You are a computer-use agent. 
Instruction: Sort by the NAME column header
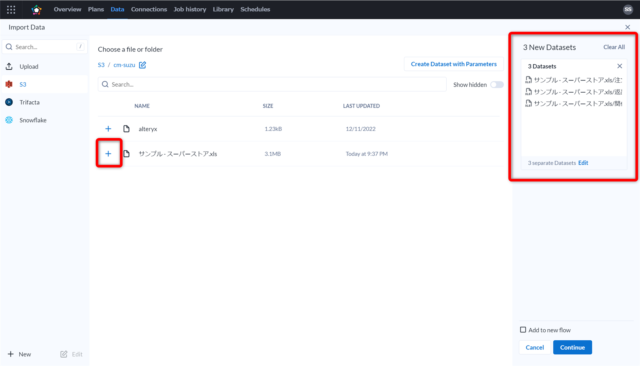[142, 106]
